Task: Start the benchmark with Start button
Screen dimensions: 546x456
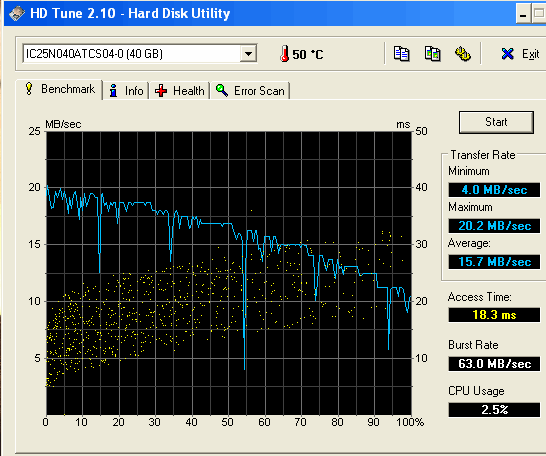Action: (496, 122)
